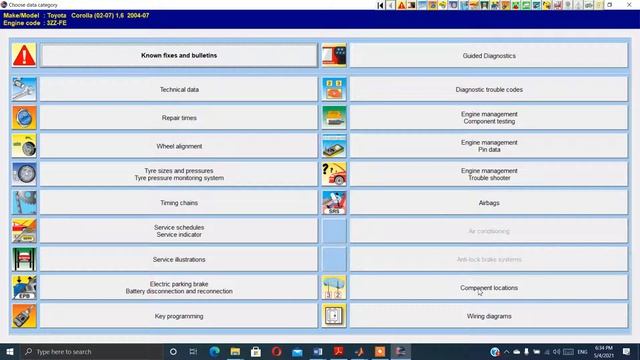Choose Electric parking brake and Battery disconnection
This screenshot has width=640, height=360.
[179, 287]
